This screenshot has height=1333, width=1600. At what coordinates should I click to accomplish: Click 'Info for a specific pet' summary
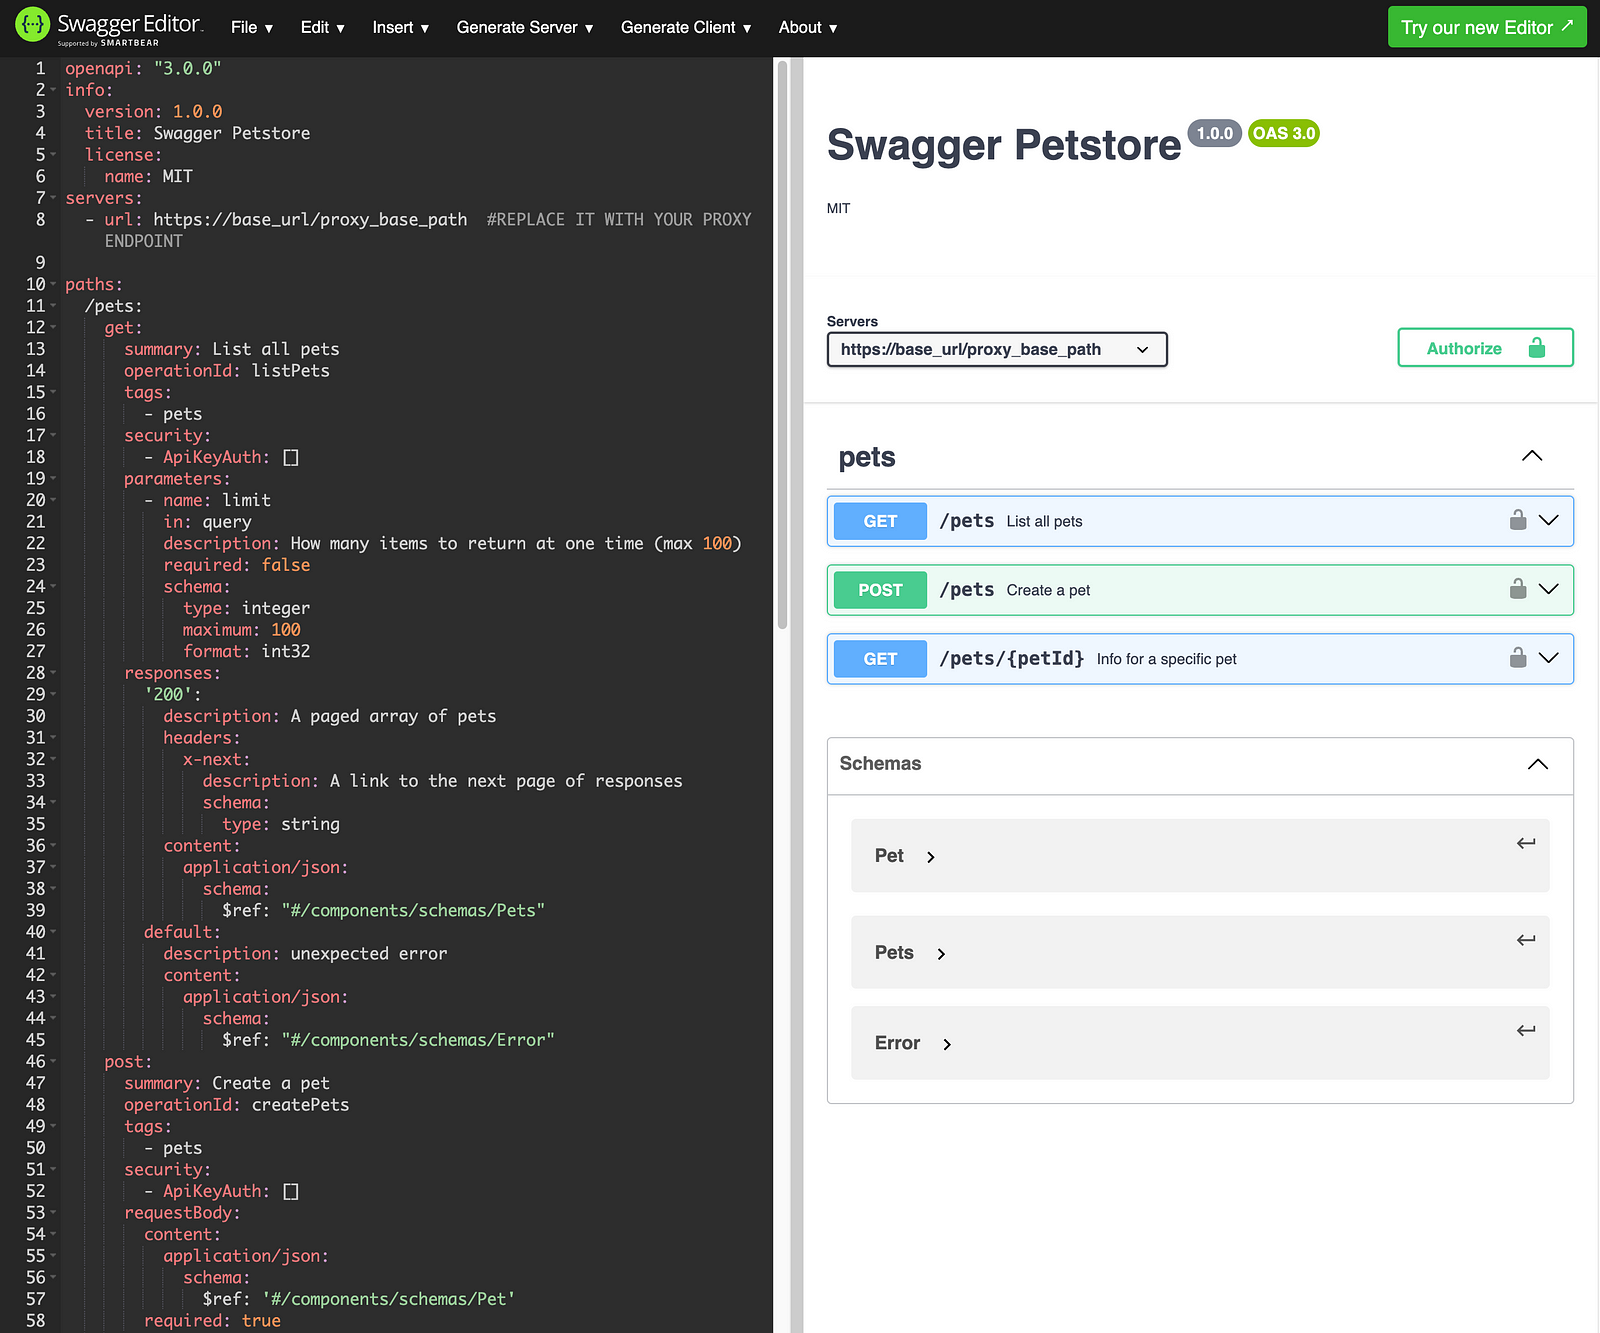pyautogui.click(x=1166, y=659)
